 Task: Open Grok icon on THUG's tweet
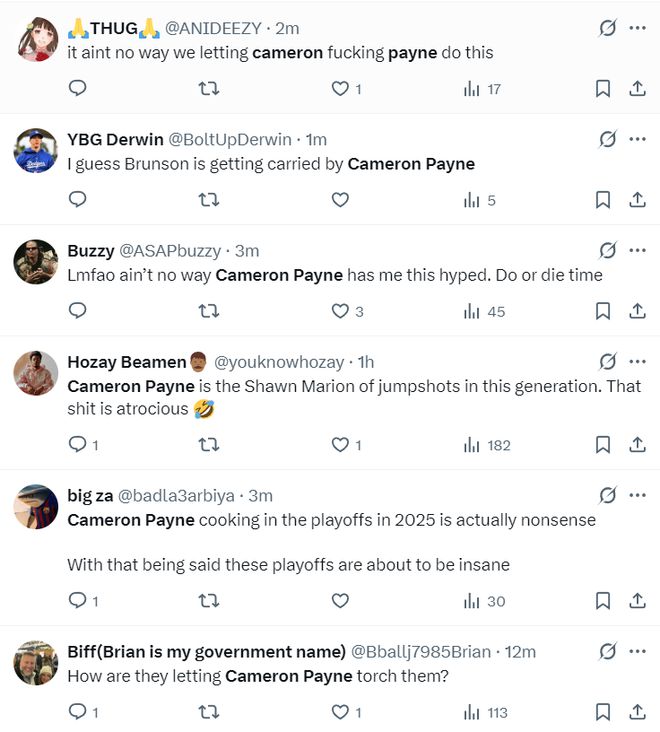607,28
